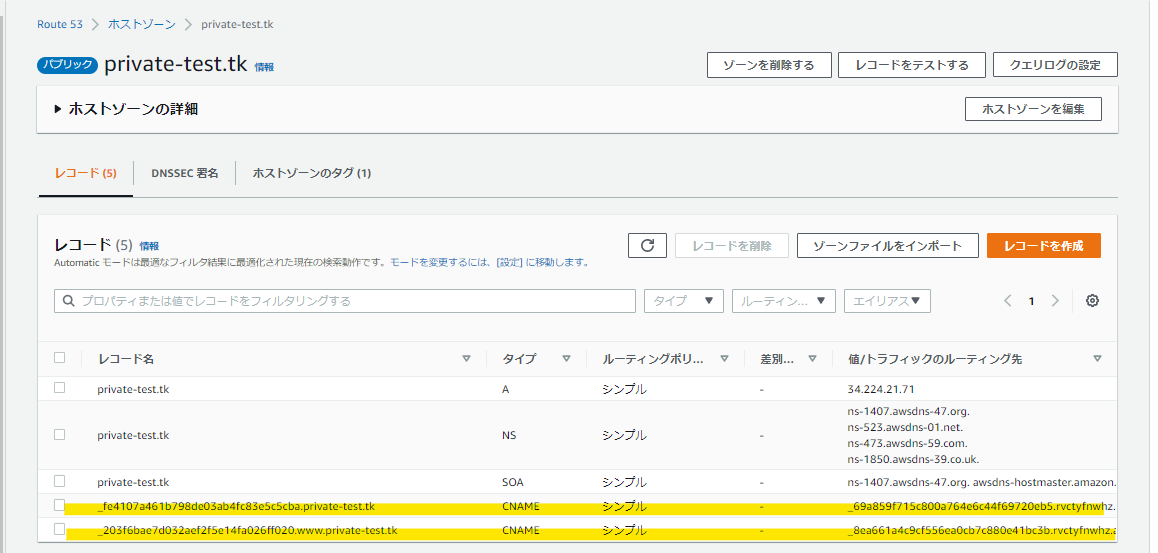Click _69a859f715c800a764e6c44f69720eb5 CNAME value
This screenshot has width=1158, height=553.
point(981,506)
